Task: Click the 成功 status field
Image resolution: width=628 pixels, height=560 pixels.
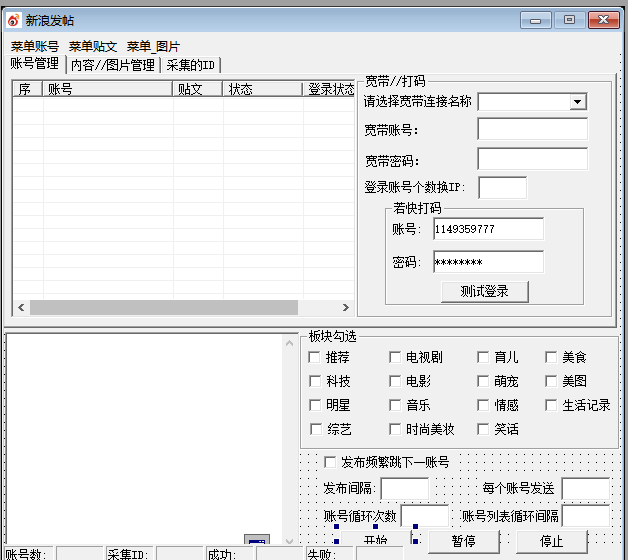Action: [x=279, y=553]
